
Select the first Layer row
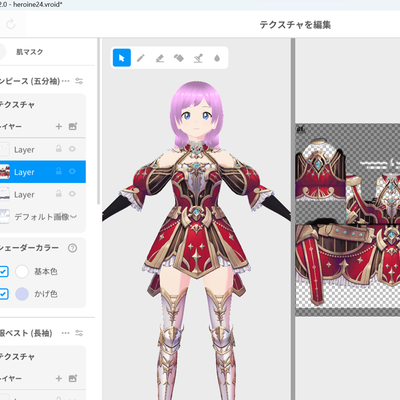43,149
